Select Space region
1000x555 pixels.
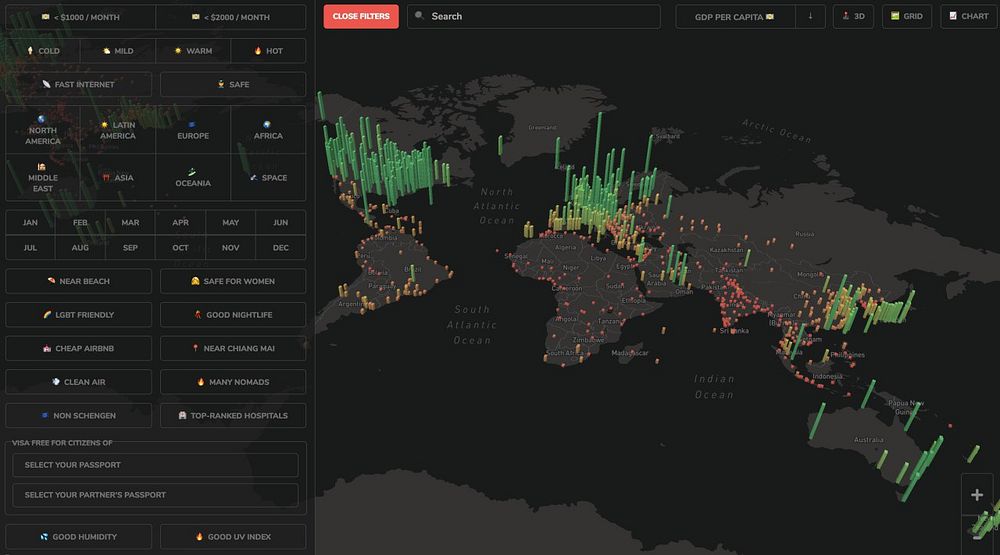(x=268, y=177)
